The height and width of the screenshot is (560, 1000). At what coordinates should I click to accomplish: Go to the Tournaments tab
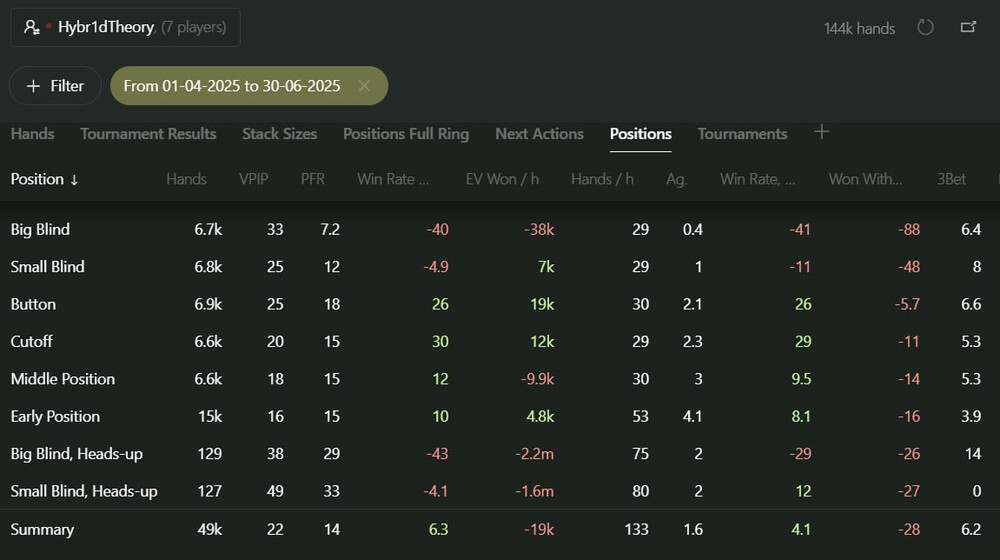pos(742,134)
